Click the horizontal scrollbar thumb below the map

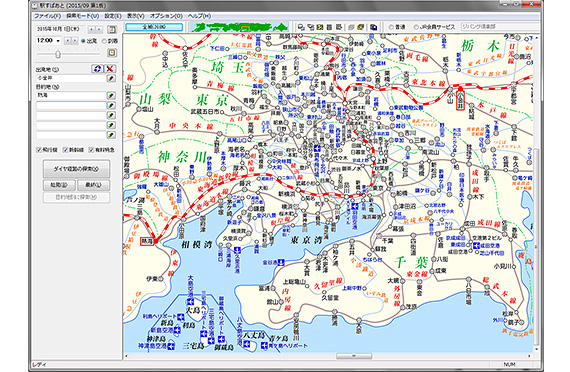pyautogui.click(x=354, y=356)
